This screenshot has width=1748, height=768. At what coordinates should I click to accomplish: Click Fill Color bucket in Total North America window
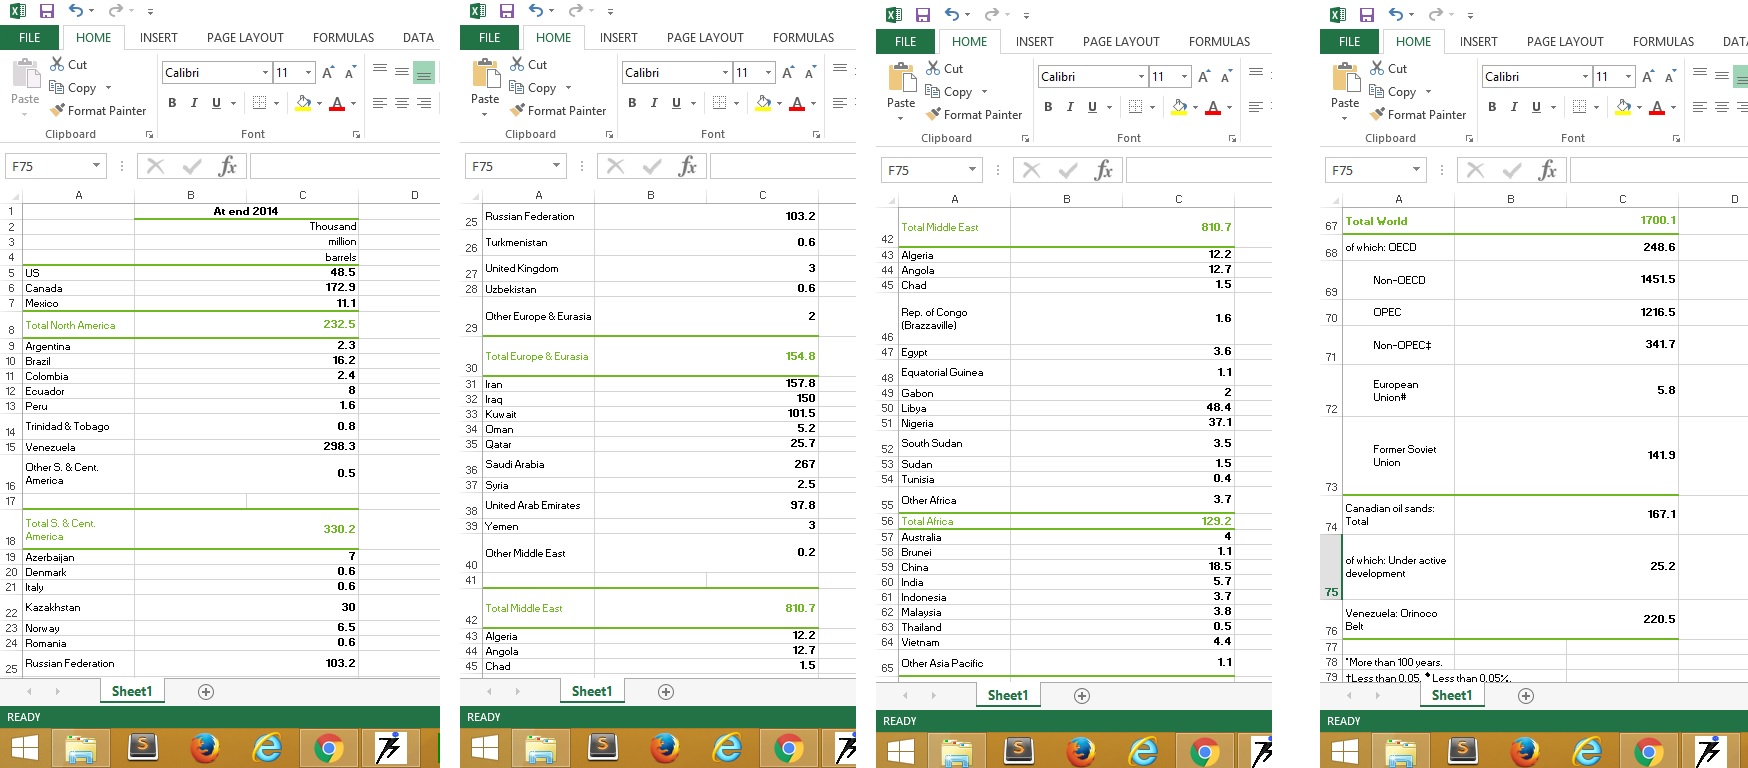point(303,103)
